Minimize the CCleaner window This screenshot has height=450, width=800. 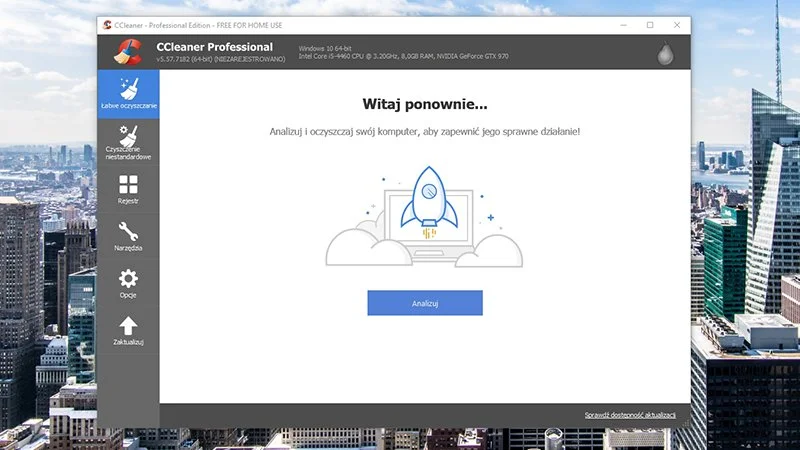[x=623, y=25]
